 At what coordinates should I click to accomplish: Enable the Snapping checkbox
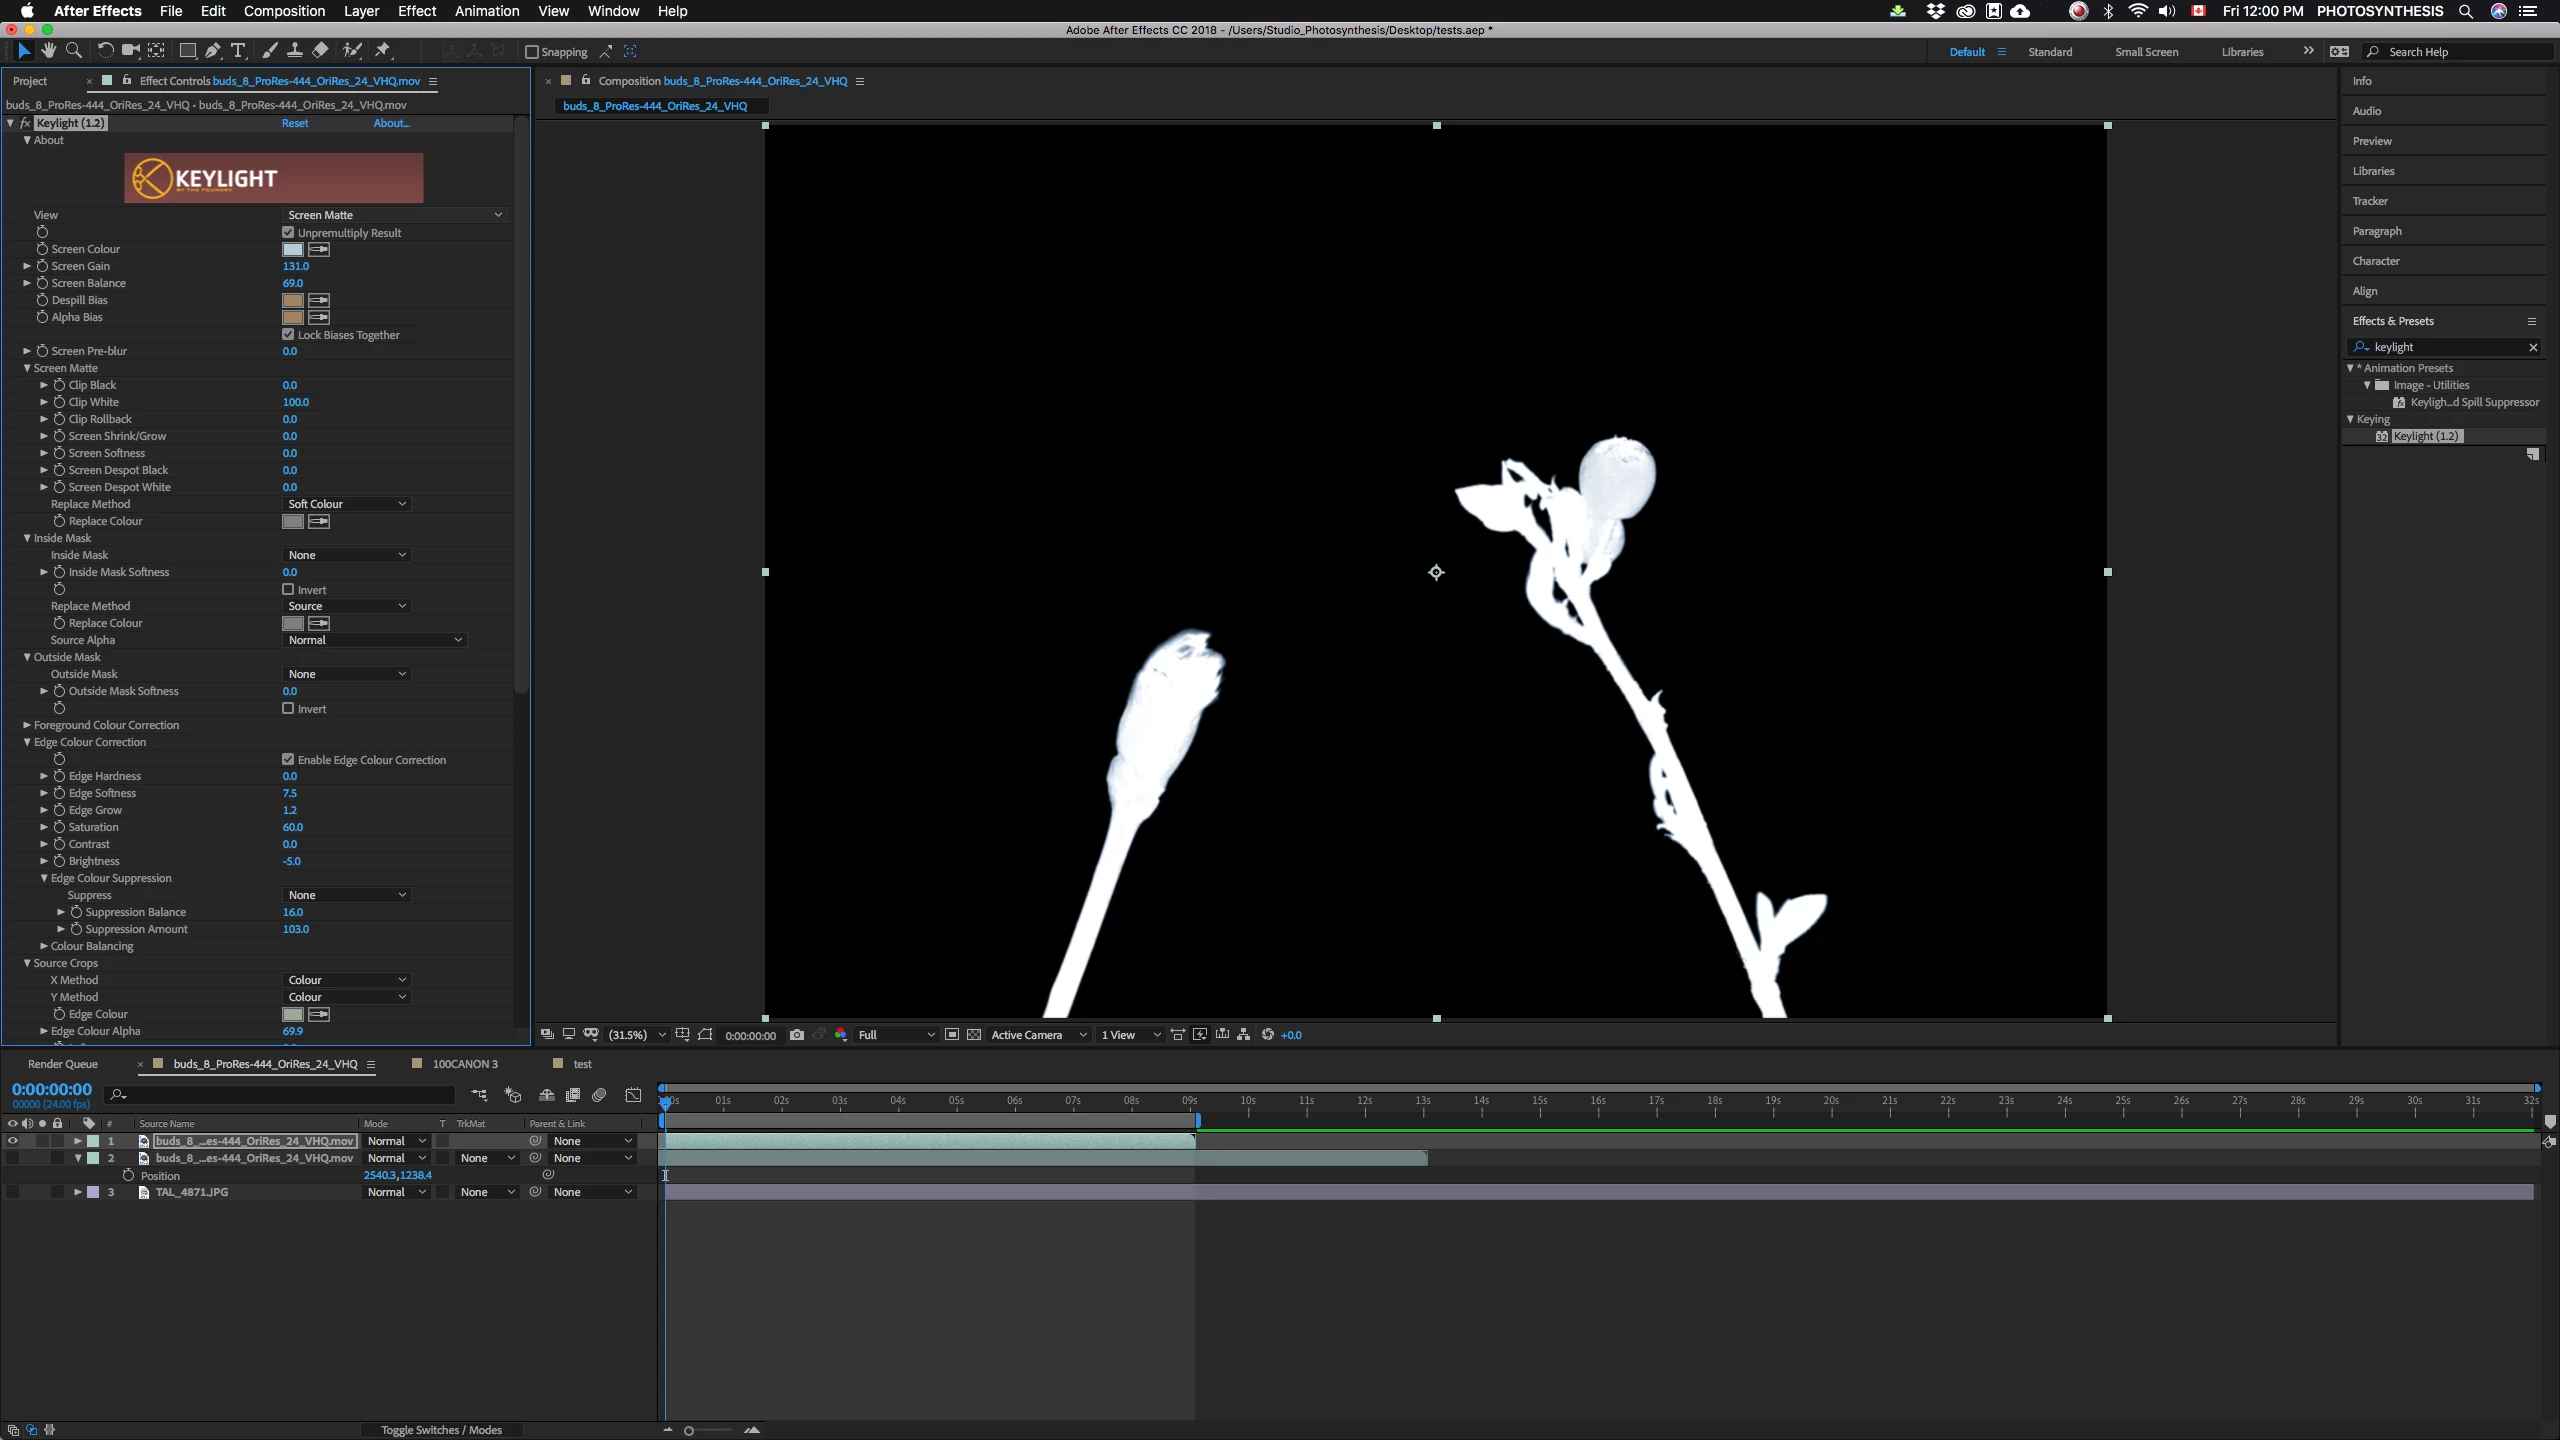(x=532, y=52)
